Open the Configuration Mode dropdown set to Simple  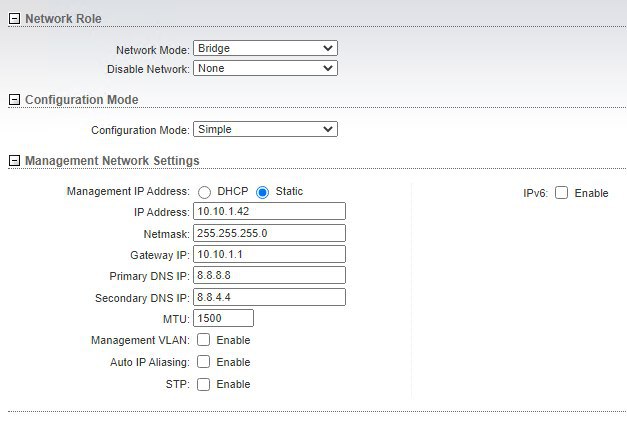pos(266,129)
